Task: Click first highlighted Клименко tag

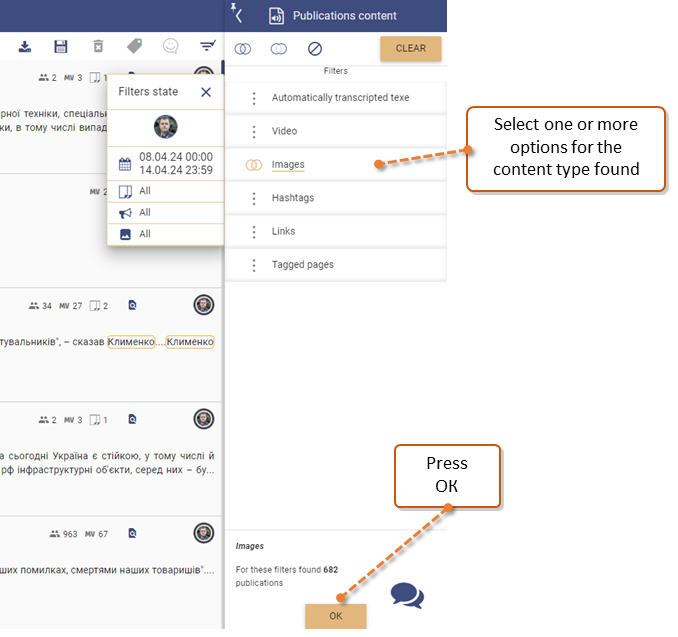Action: pyautogui.click(x=131, y=342)
